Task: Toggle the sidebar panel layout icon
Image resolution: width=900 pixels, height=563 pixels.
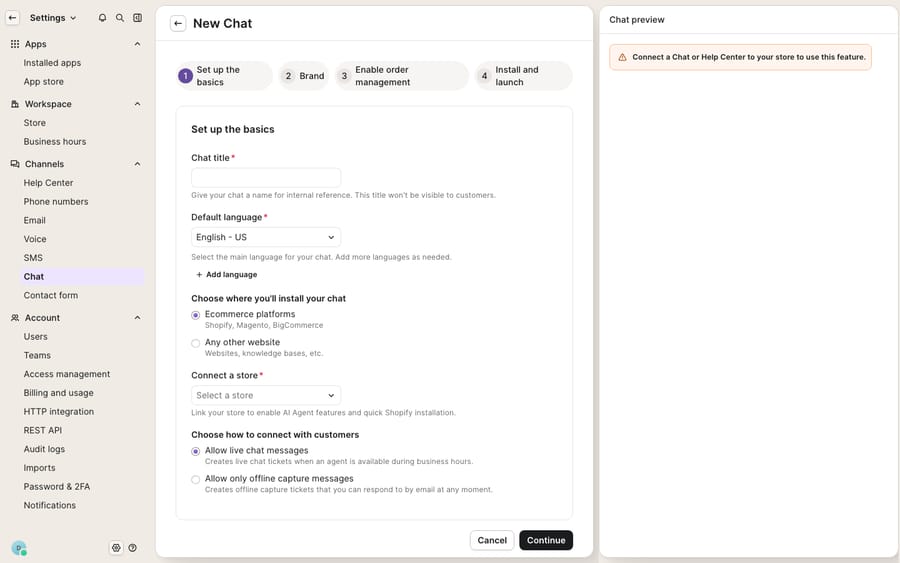Action: tap(138, 18)
